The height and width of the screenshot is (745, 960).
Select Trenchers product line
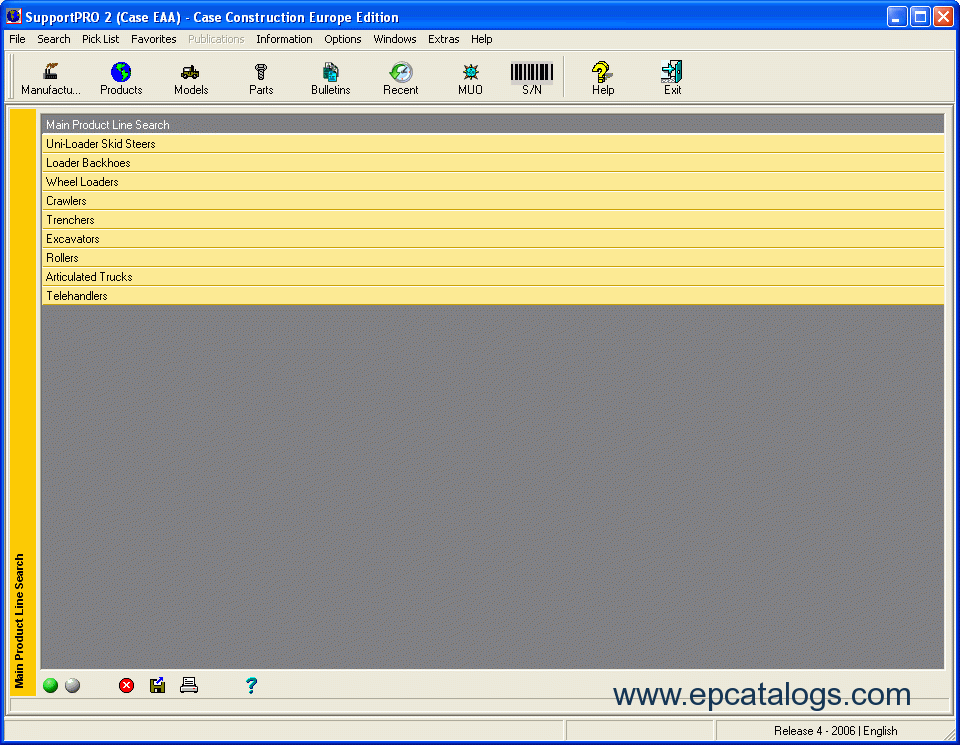(x=493, y=220)
